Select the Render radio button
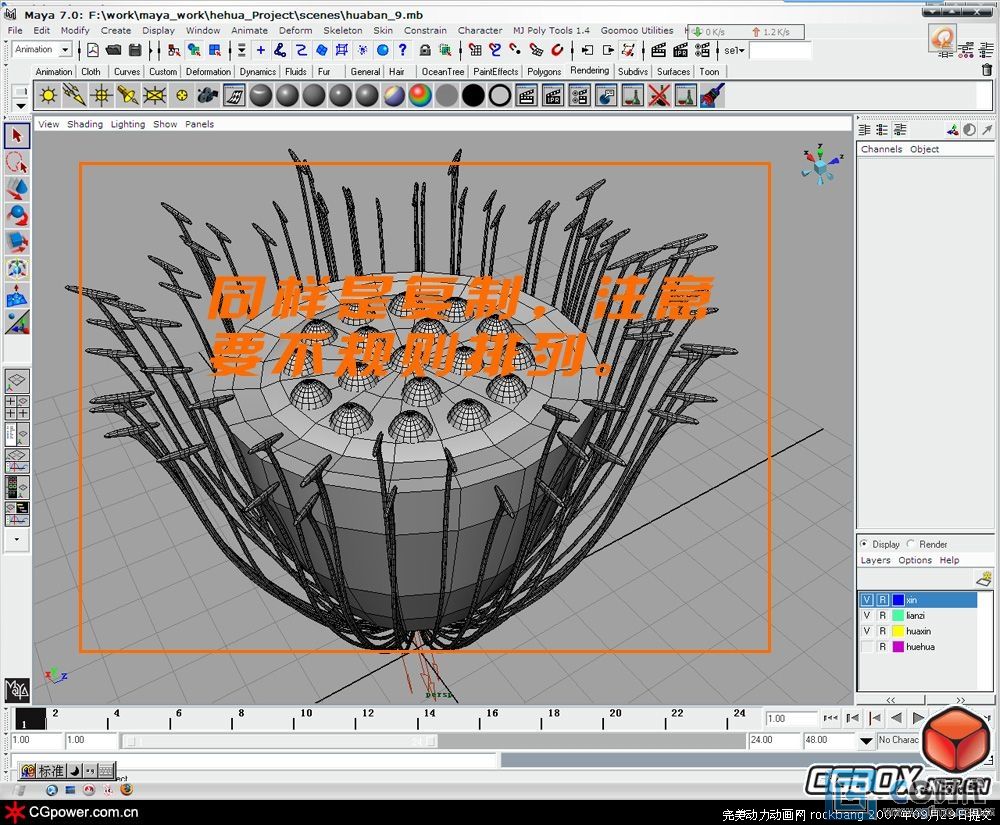This screenshot has width=1000, height=825. (911, 544)
